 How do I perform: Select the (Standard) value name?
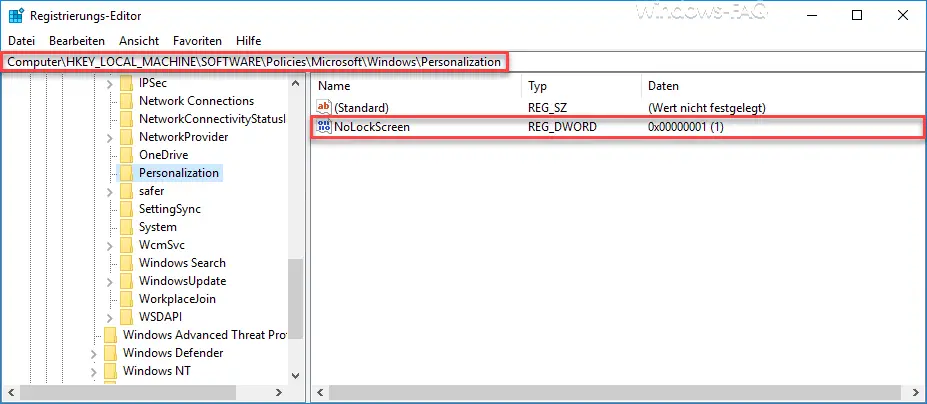pos(361,108)
